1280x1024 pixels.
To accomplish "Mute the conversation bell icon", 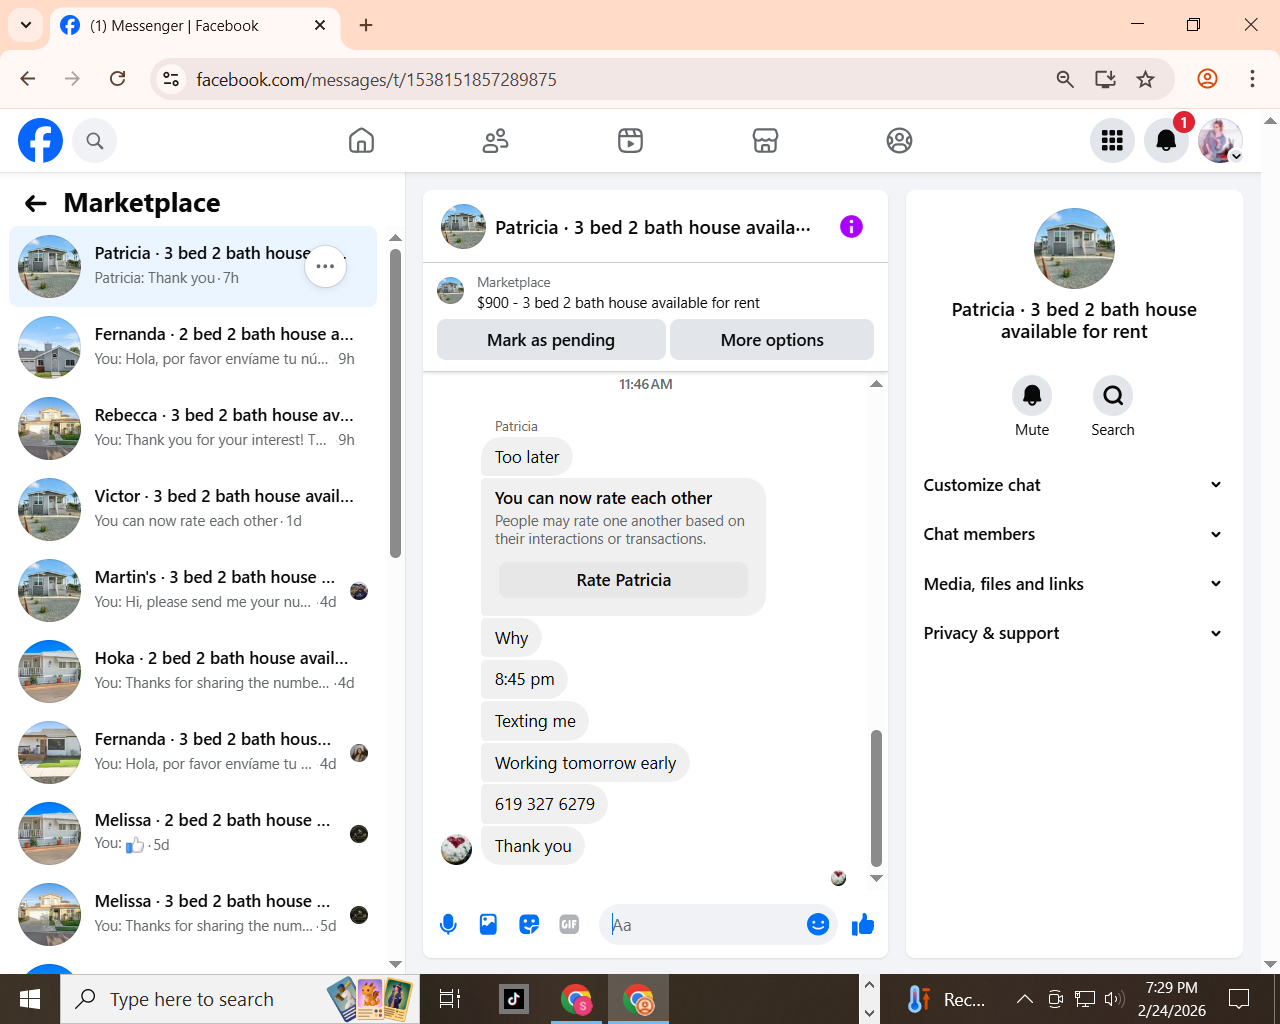I will (1032, 396).
